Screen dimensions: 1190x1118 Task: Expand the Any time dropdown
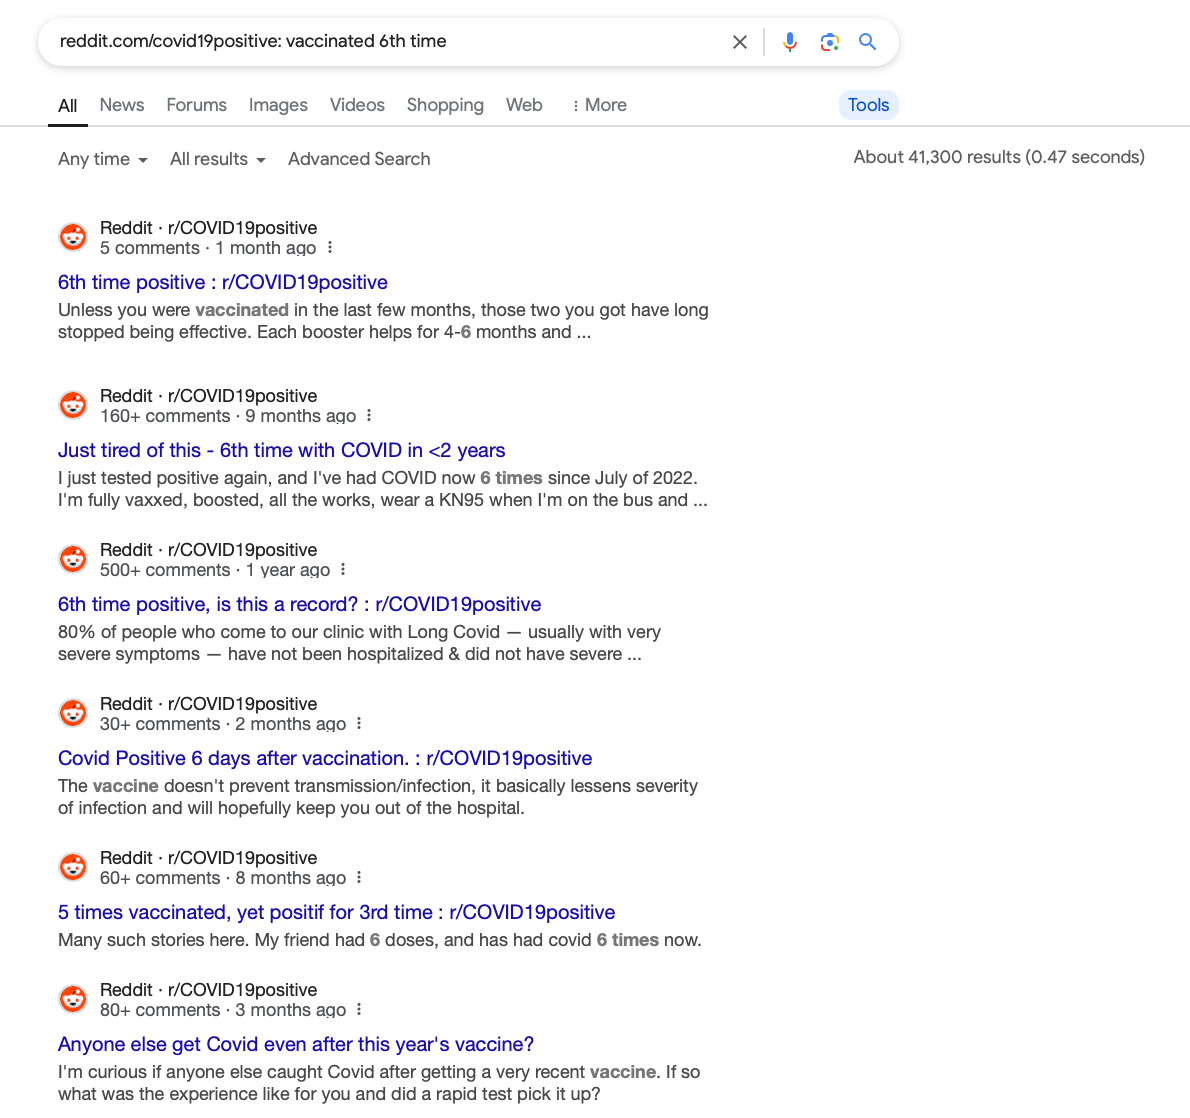102,159
